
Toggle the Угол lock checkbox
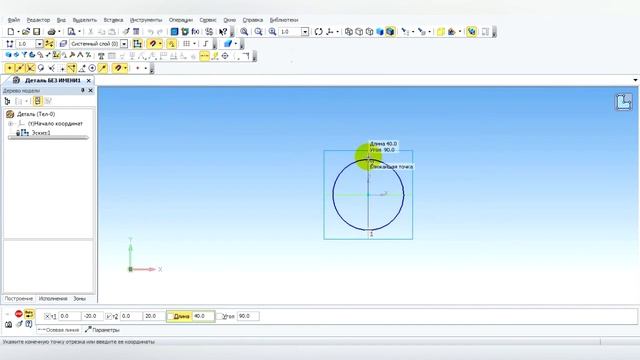pos(220,316)
